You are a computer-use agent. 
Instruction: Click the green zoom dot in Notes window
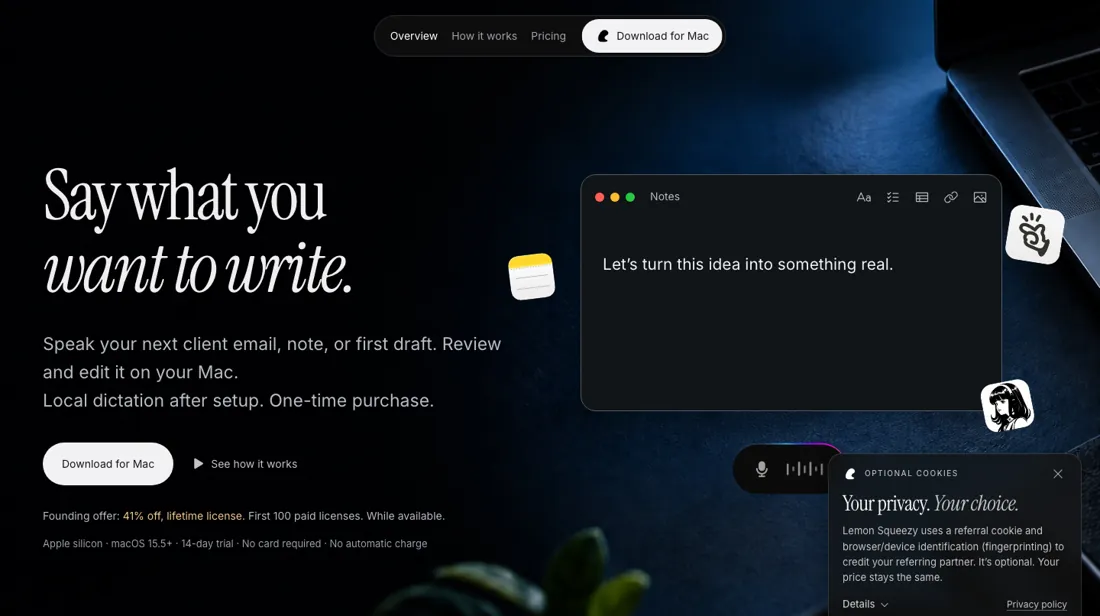[x=630, y=197]
